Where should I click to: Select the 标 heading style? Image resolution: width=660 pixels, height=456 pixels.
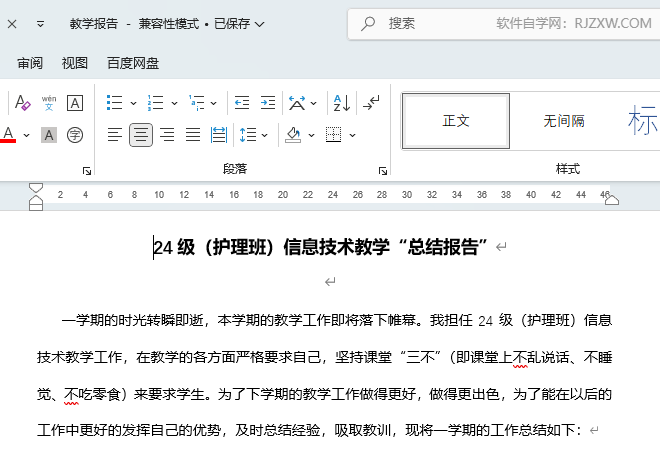tap(642, 121)
